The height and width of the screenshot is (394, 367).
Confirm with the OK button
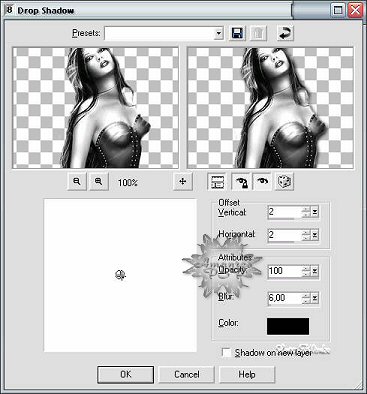(126, 374)
